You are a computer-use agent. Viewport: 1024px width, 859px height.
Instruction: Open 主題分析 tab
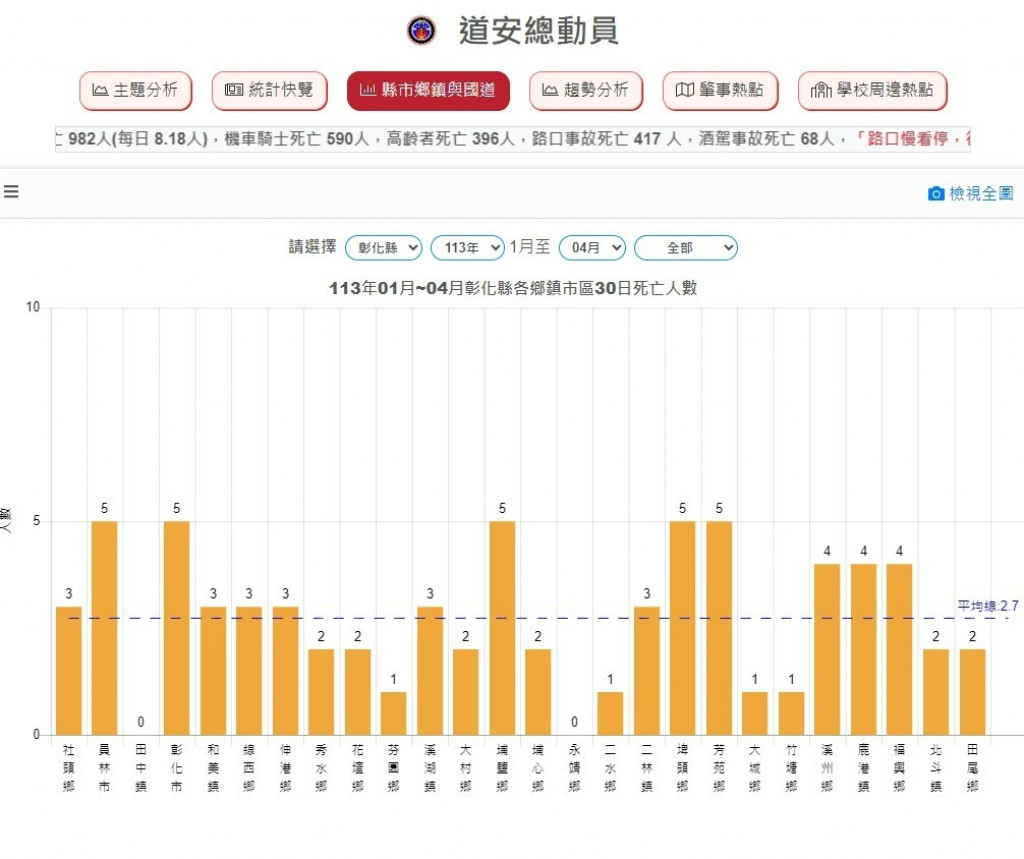tap(135, 91)
